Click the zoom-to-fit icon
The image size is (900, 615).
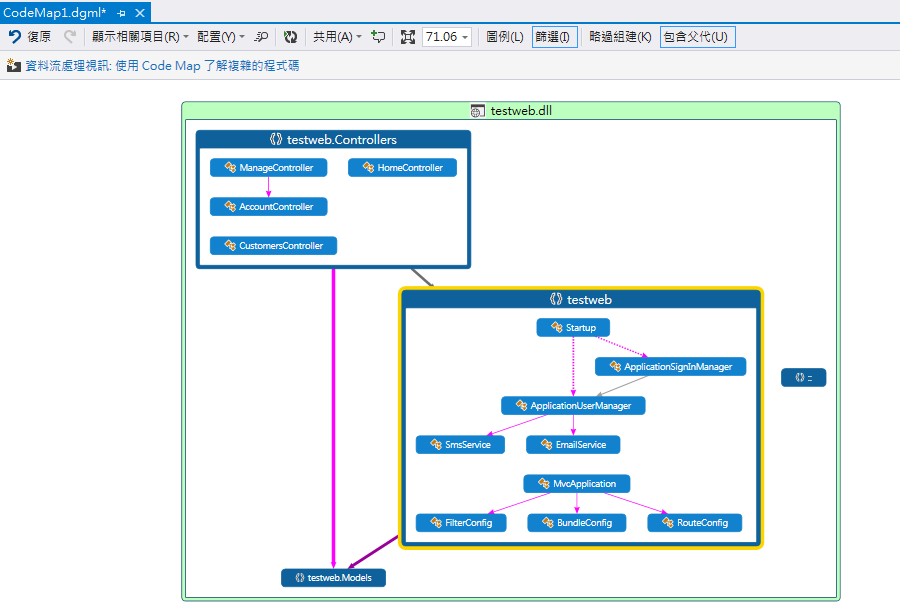click(408, 37)
